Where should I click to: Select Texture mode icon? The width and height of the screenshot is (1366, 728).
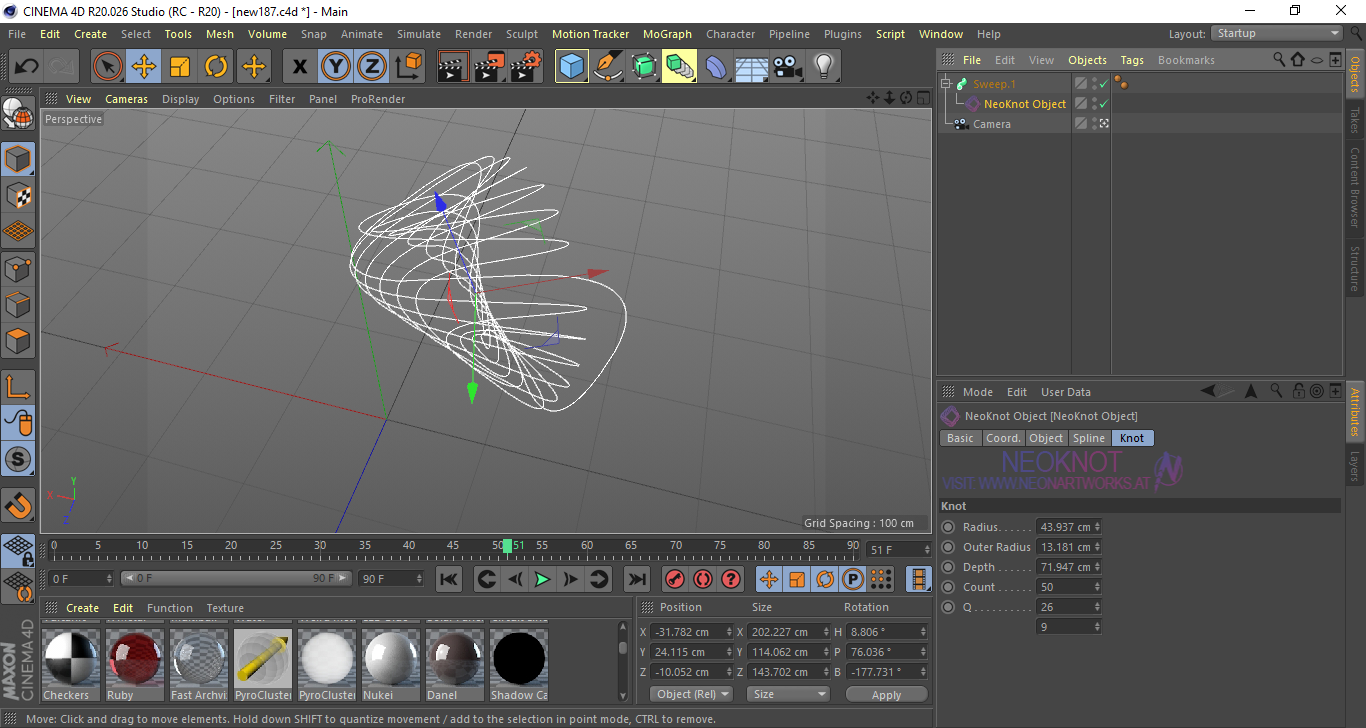18,195
